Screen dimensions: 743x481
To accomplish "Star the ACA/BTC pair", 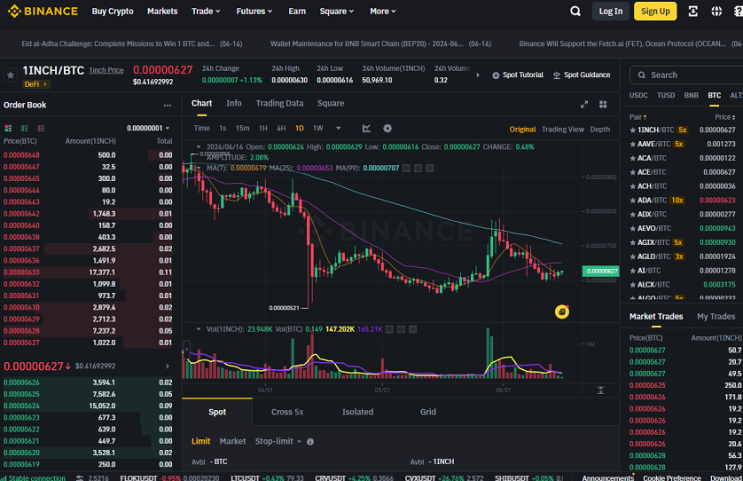I will tap(632, 158).
